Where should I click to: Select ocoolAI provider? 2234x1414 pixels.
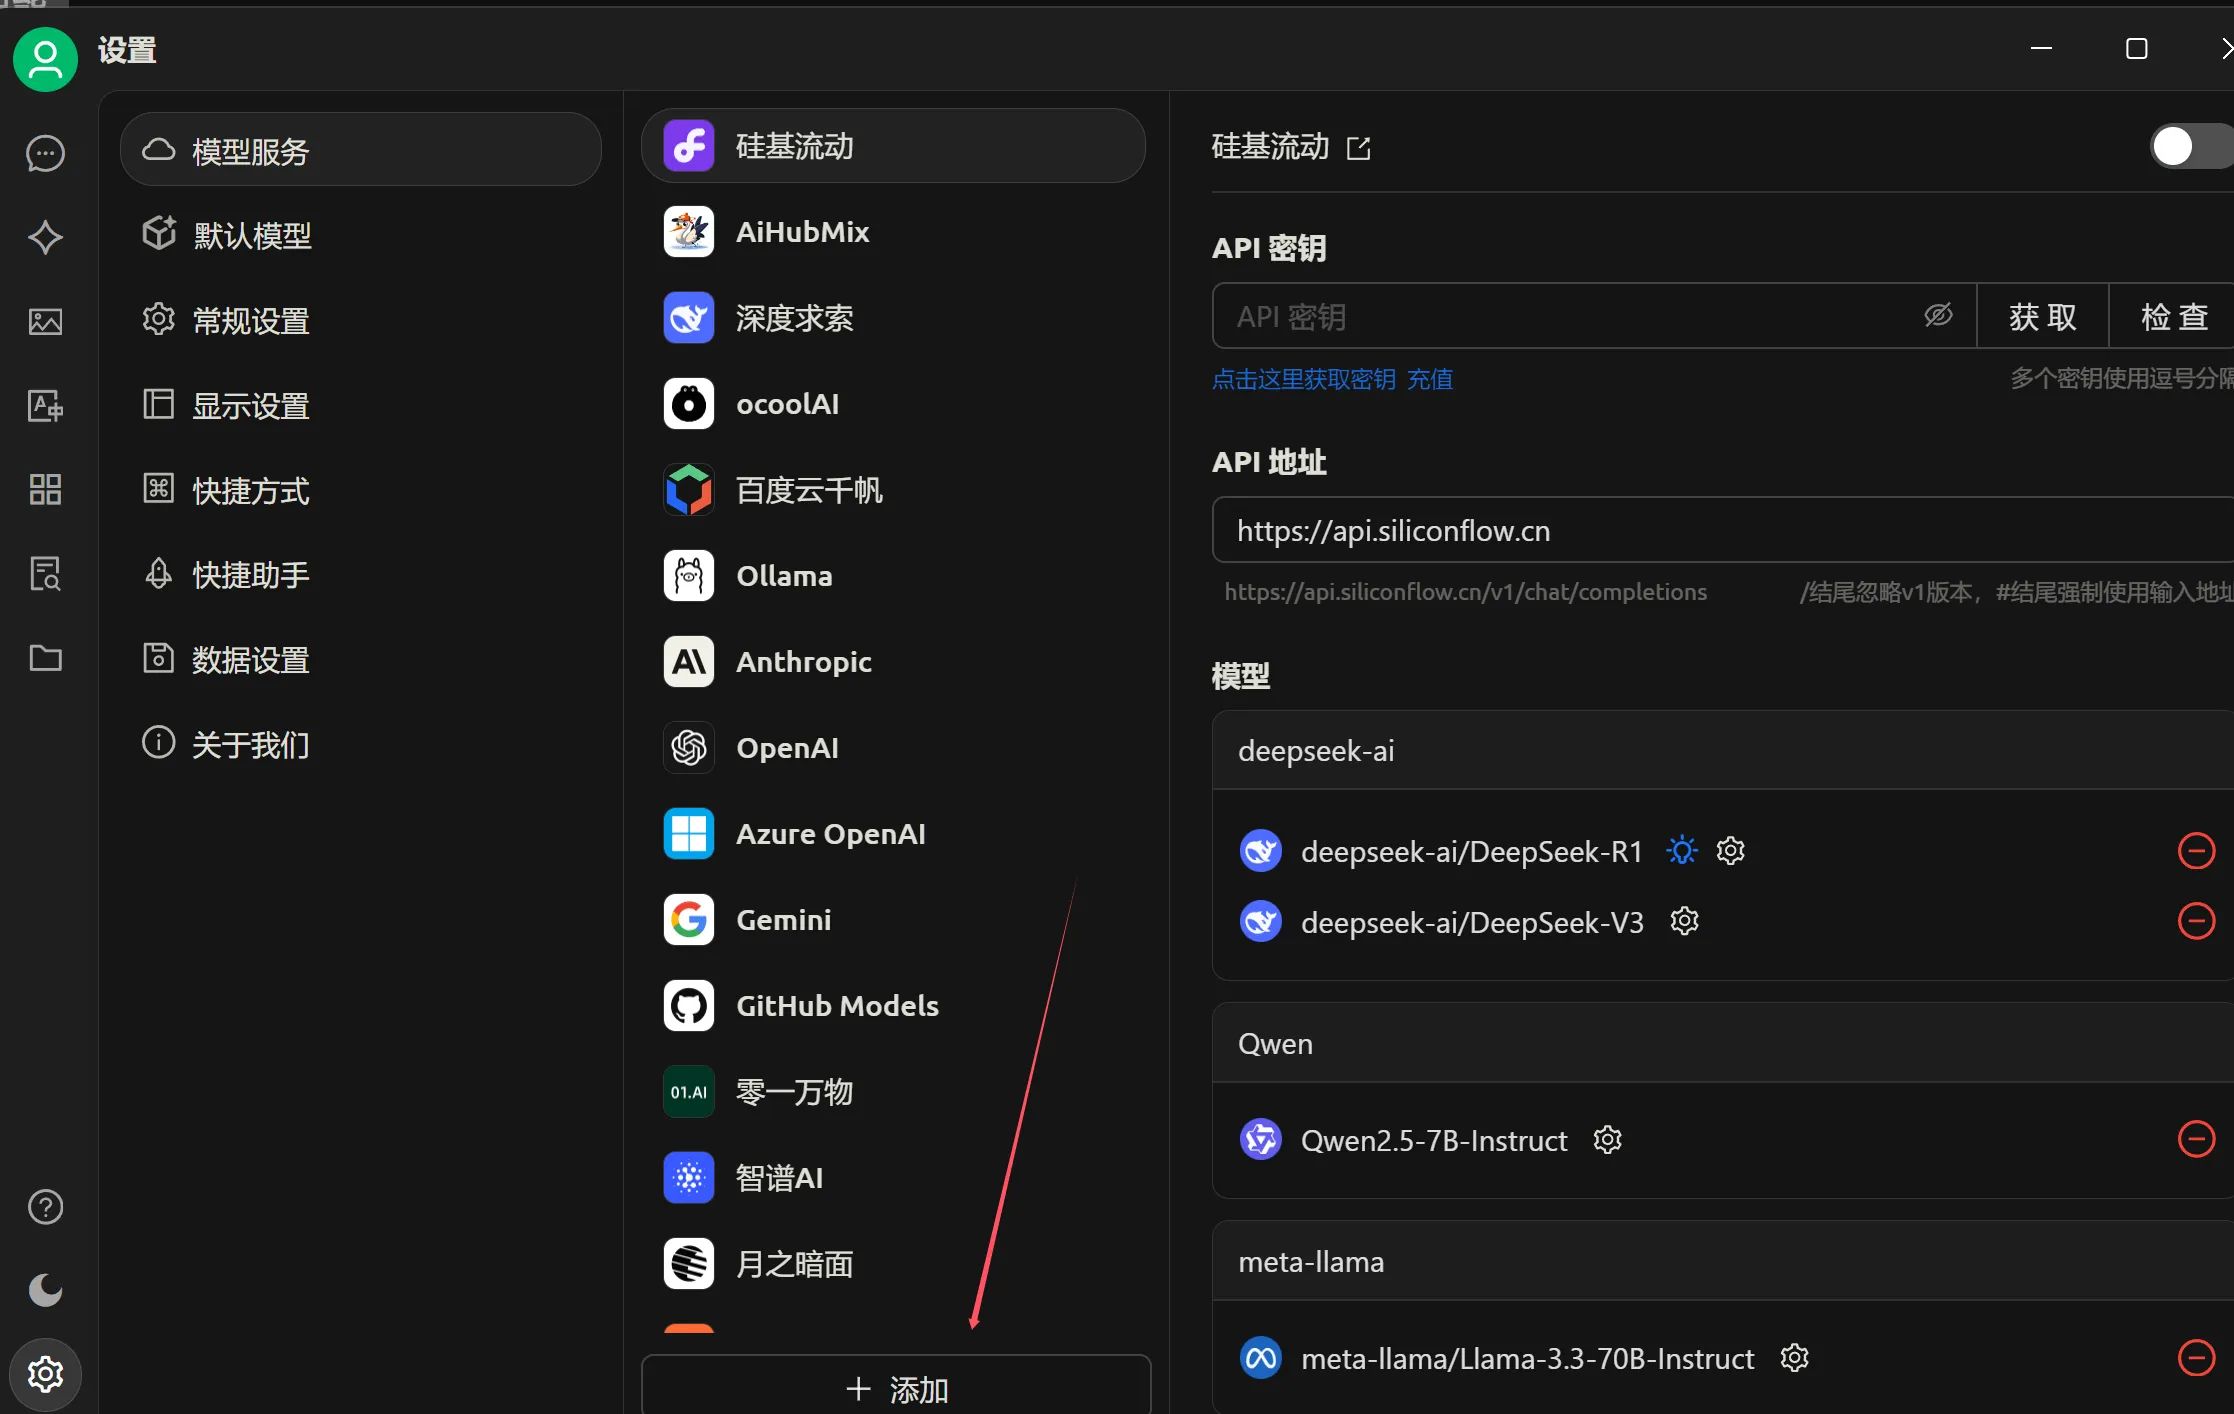(893, 404)
